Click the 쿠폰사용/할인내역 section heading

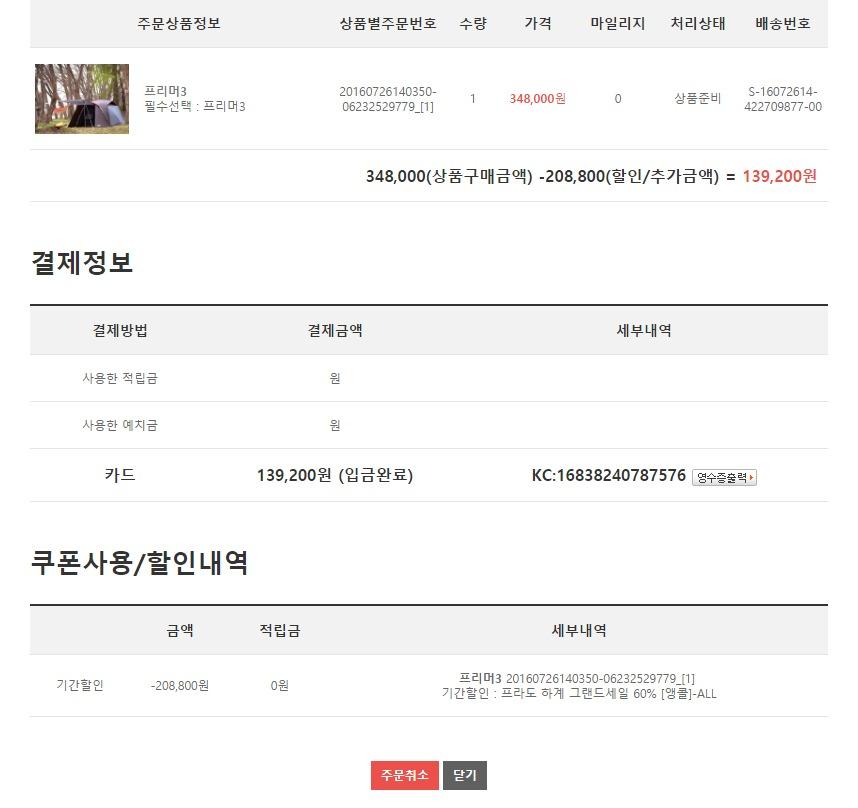pos(140,562)
